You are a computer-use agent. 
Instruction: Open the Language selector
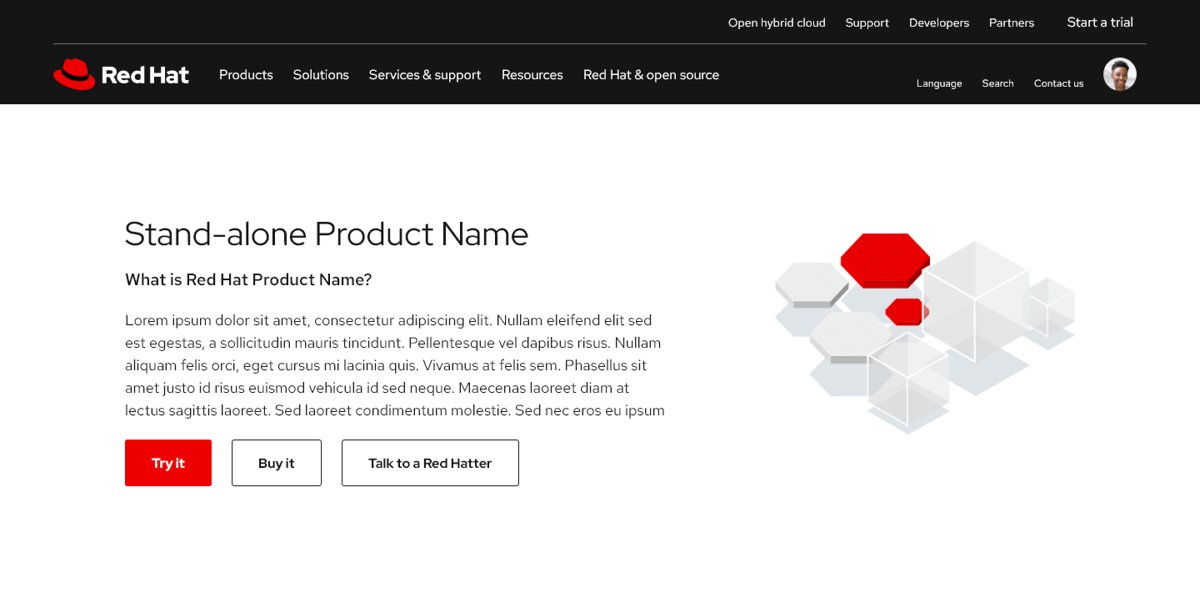pos(938,83)
